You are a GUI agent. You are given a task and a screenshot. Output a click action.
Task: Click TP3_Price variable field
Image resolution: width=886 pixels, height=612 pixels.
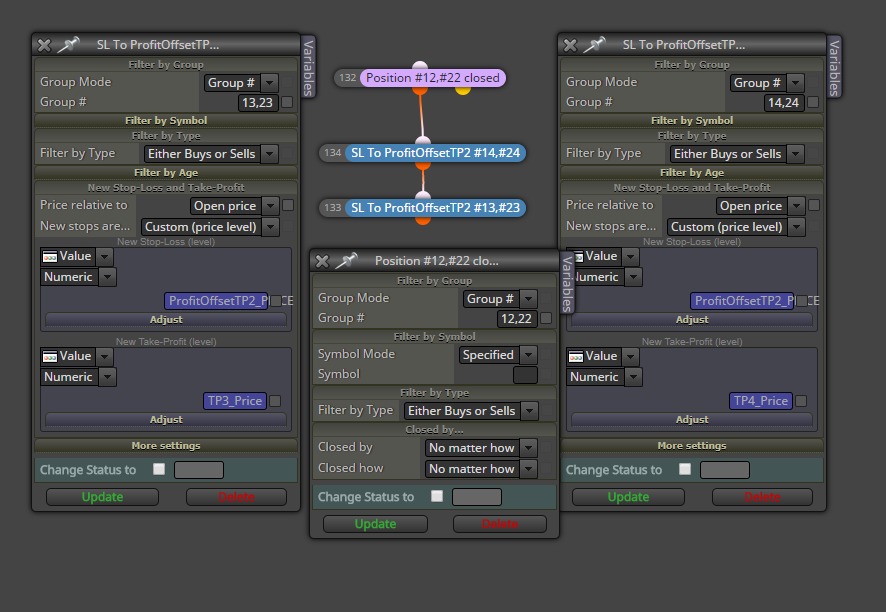tap(234, 401)
